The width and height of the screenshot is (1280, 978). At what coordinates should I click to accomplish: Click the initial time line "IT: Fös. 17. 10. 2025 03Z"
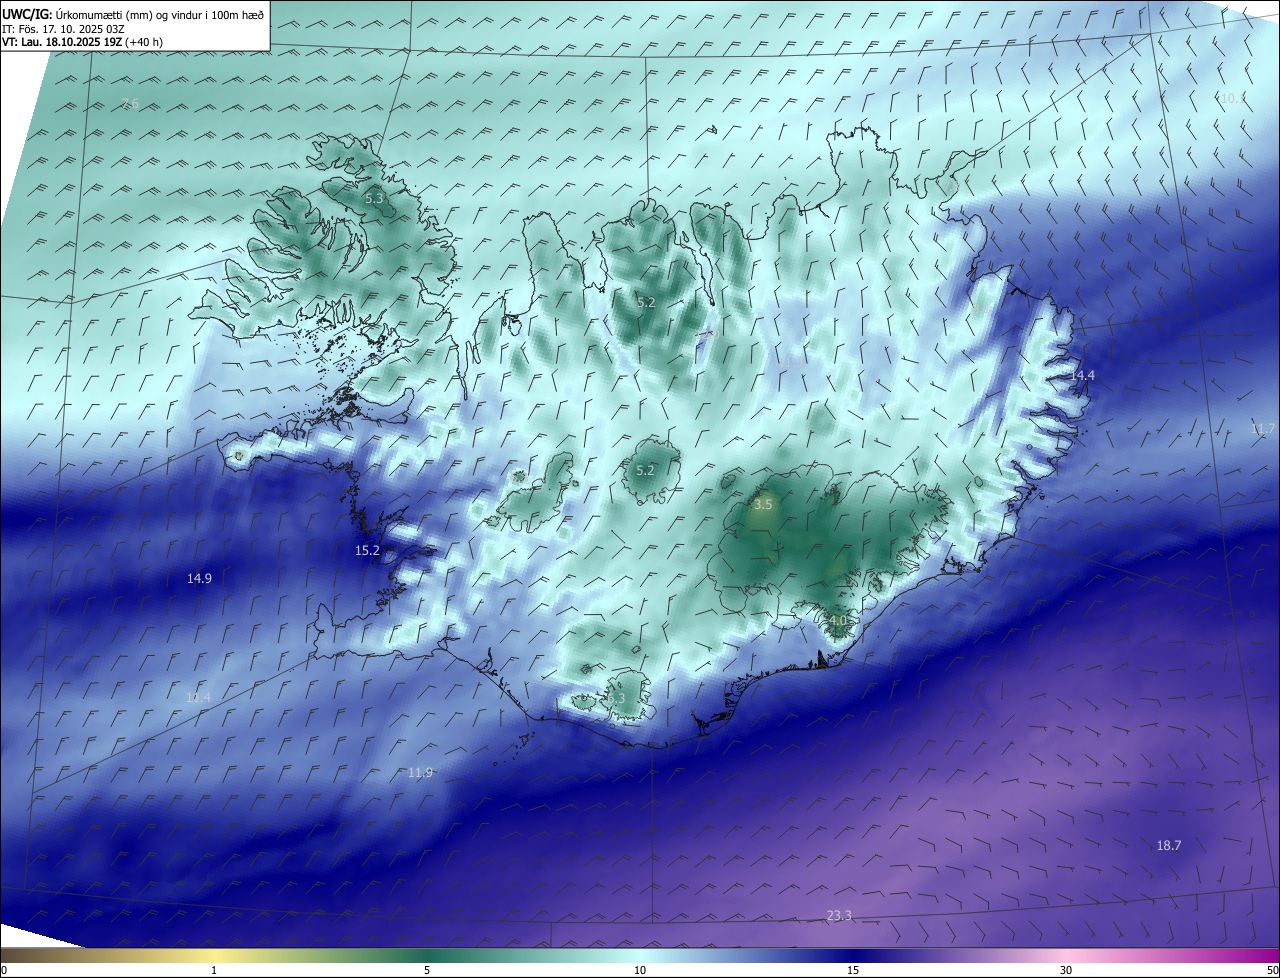pos(63,28)
